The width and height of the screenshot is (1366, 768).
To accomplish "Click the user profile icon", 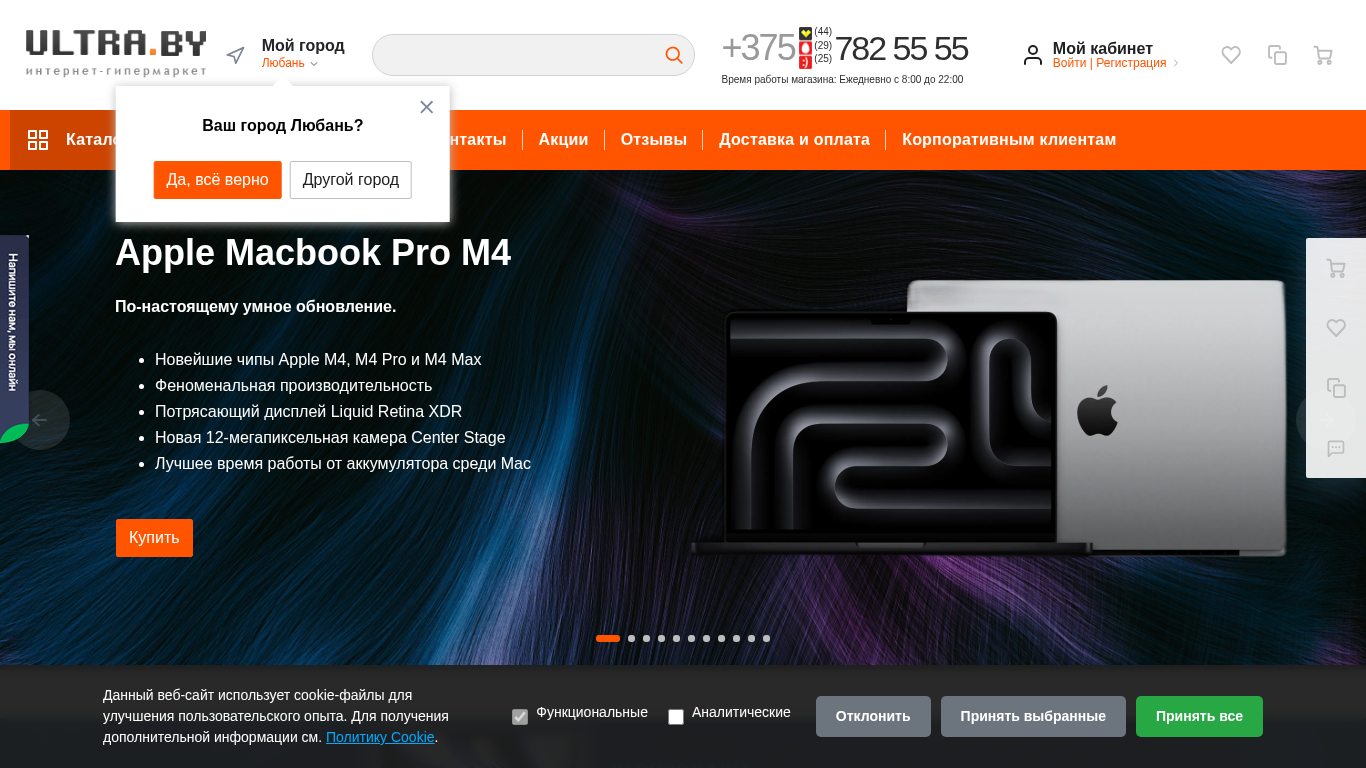I will coord(1033,55).
